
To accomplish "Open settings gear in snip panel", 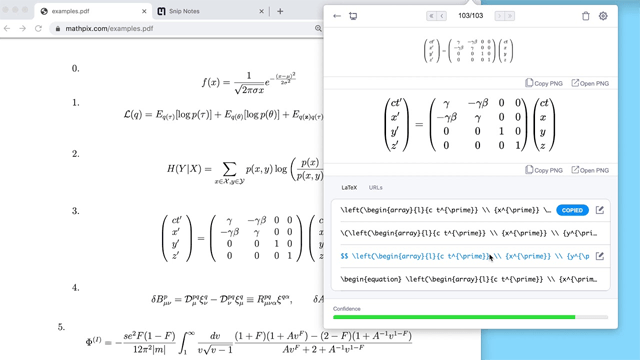I will 603,16.
